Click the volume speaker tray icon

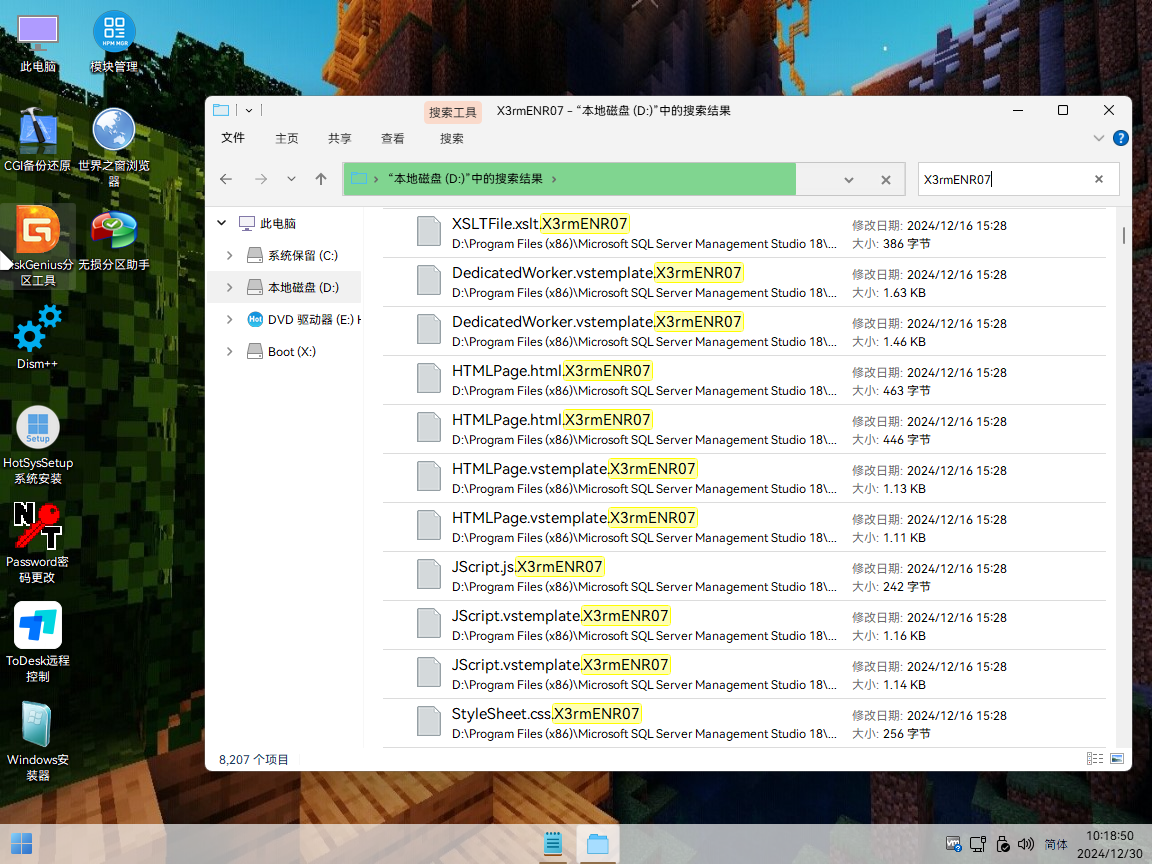[1026, 844]
